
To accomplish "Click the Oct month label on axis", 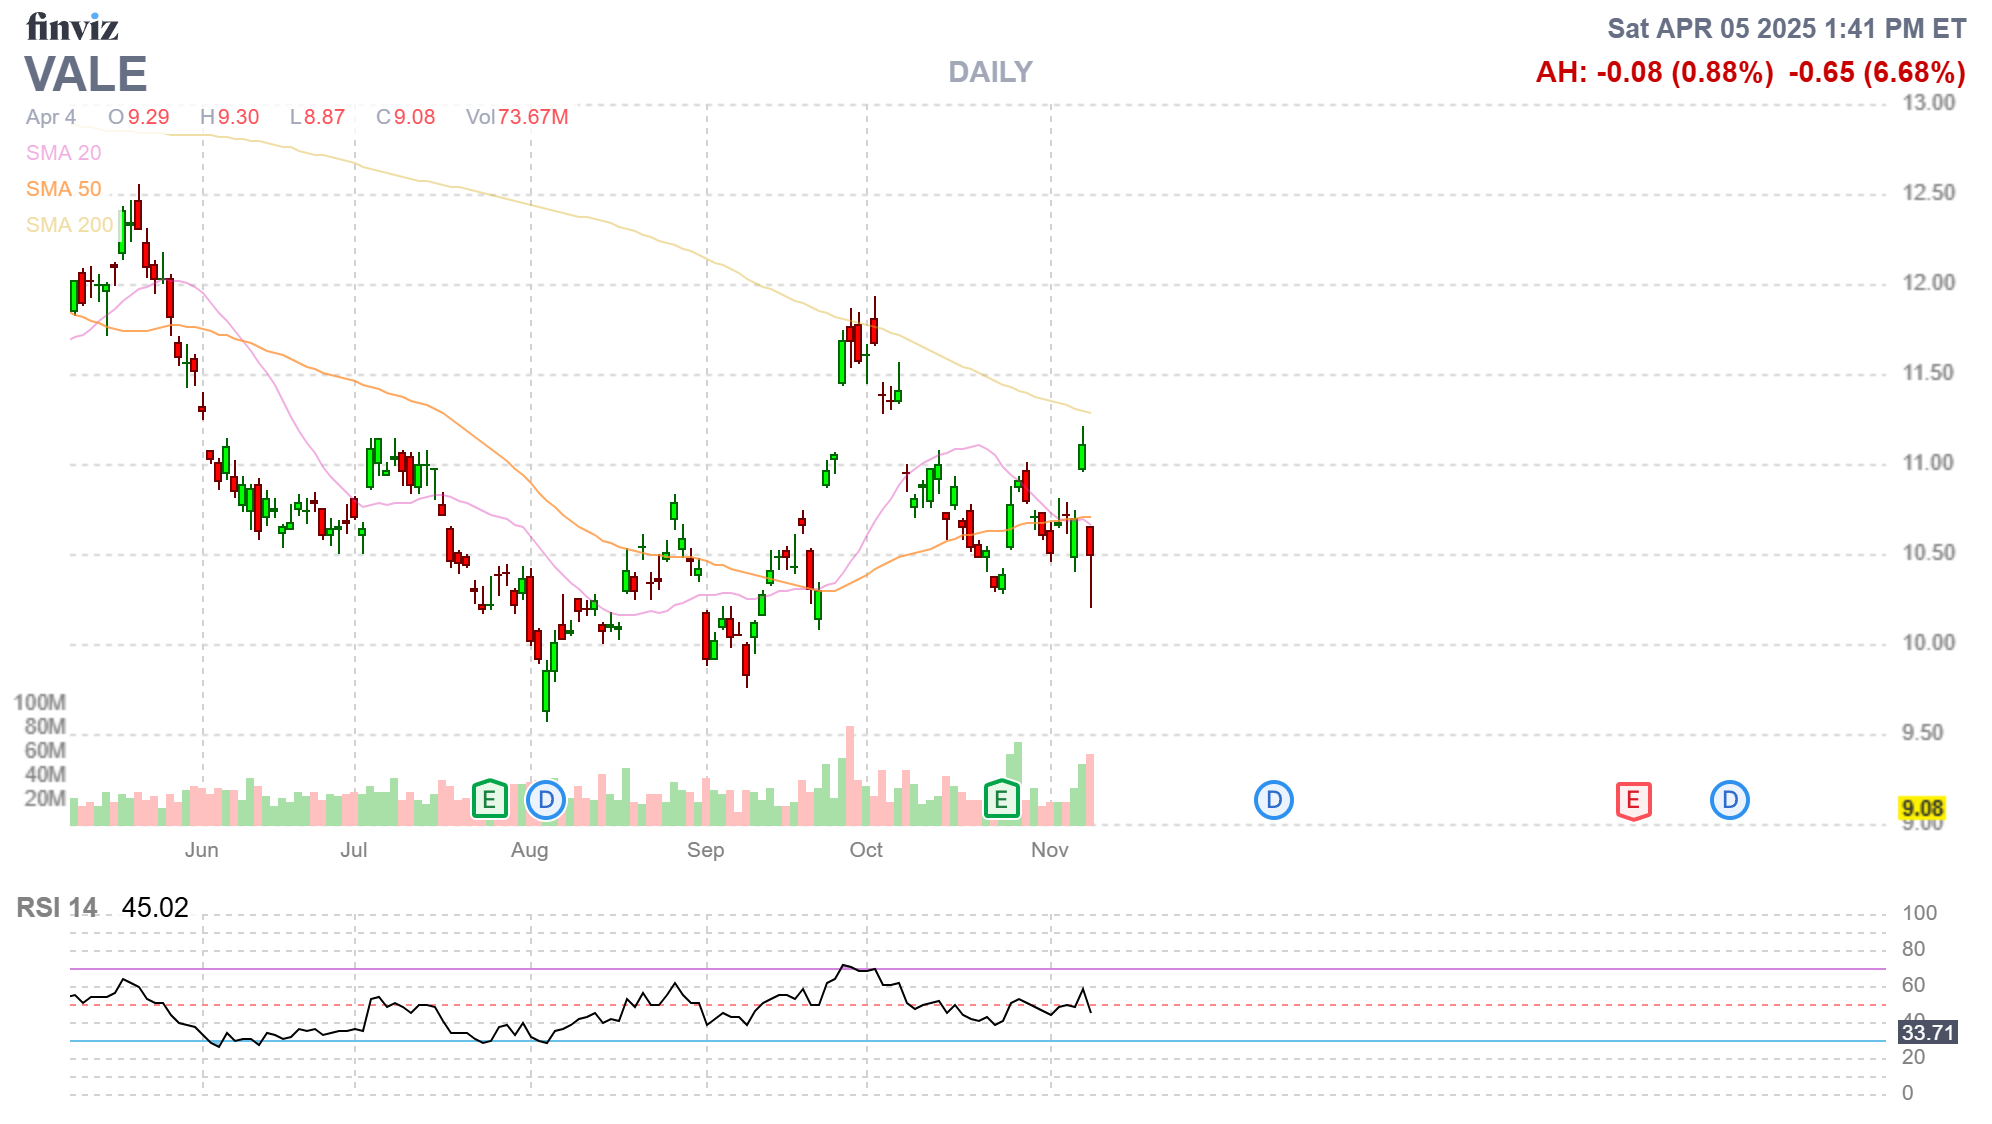I will (866, 850).
